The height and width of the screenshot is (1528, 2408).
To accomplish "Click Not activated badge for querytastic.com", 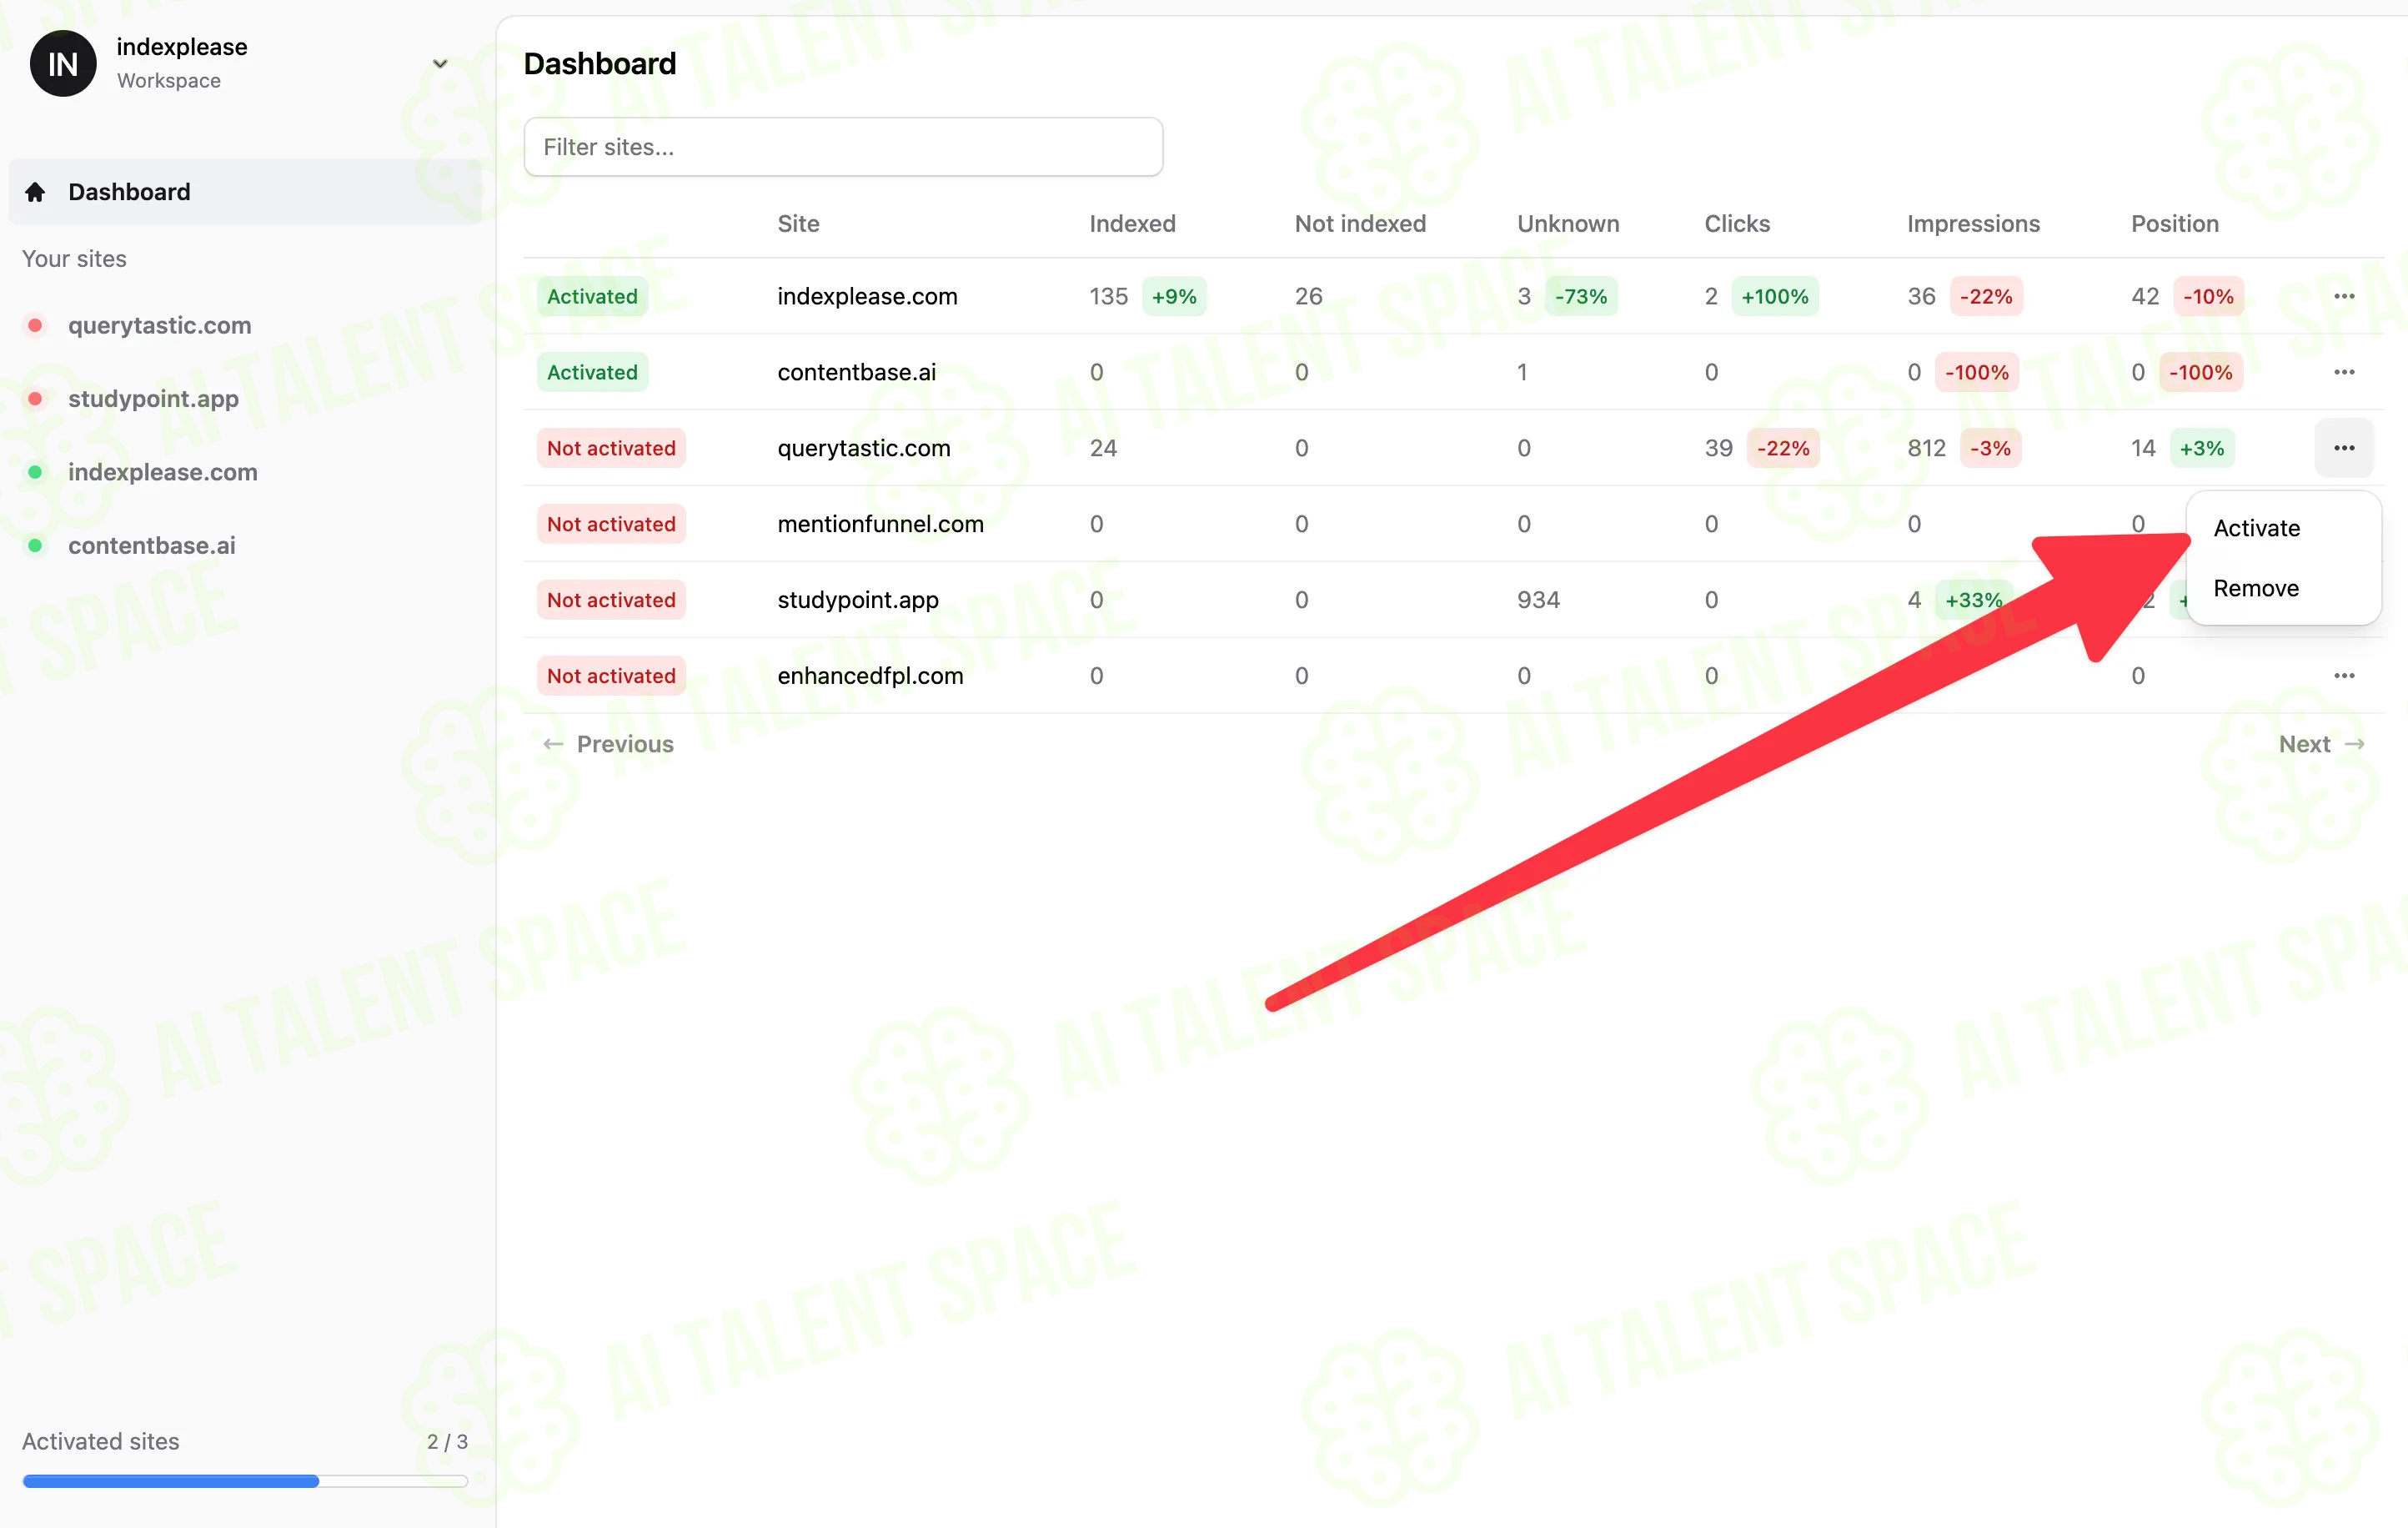I will tap(611, 448).
